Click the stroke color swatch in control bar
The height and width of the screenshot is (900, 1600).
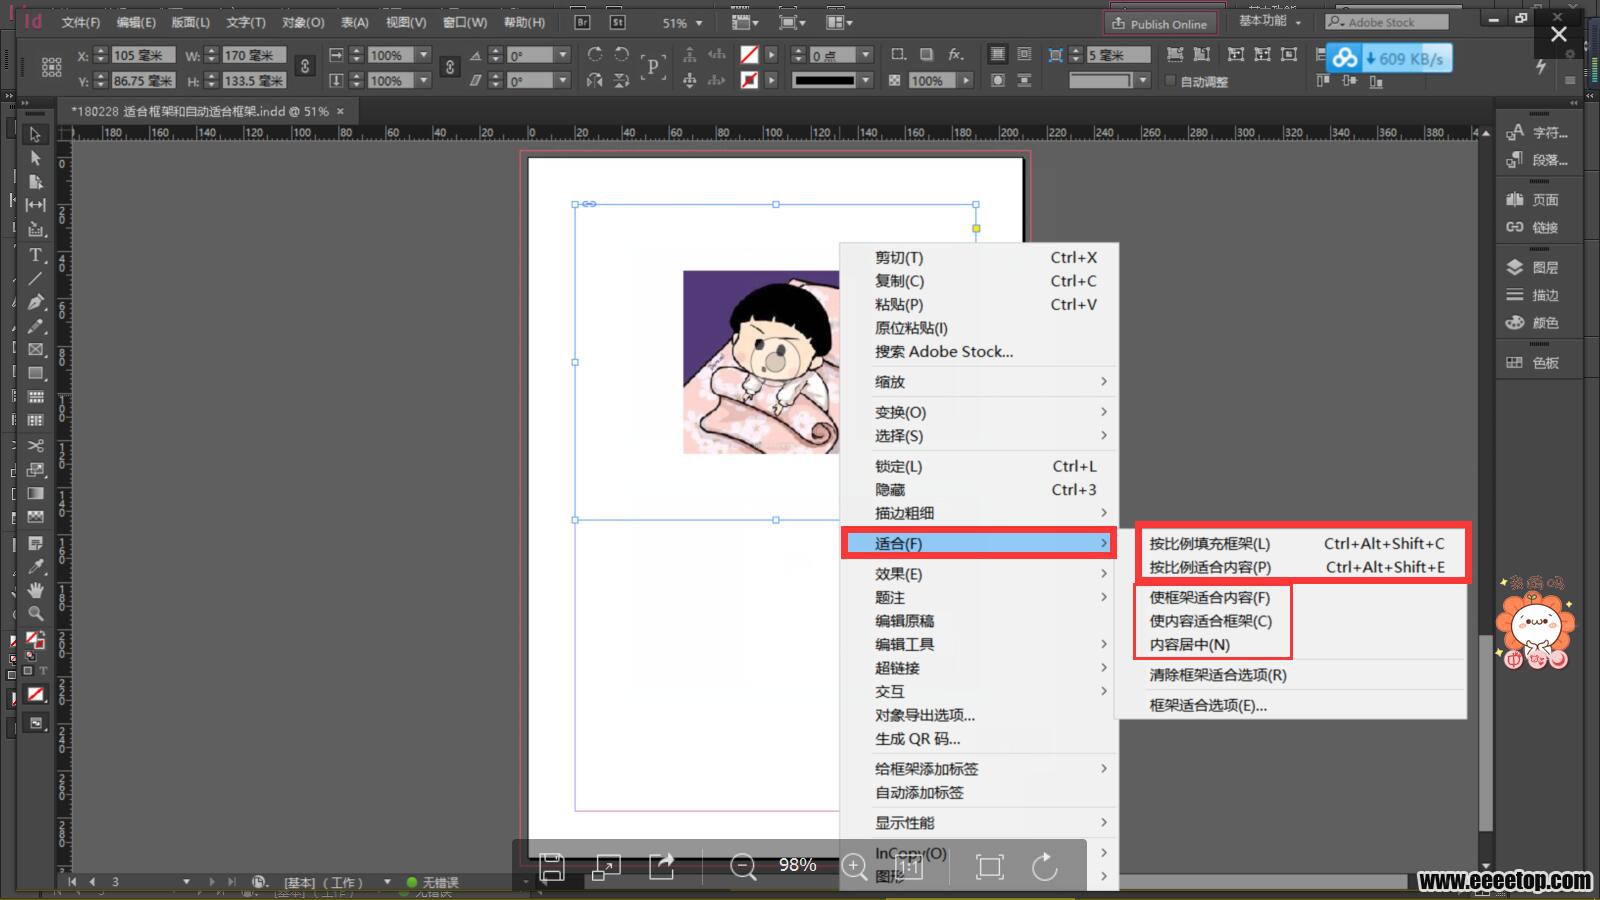(749, 80)
